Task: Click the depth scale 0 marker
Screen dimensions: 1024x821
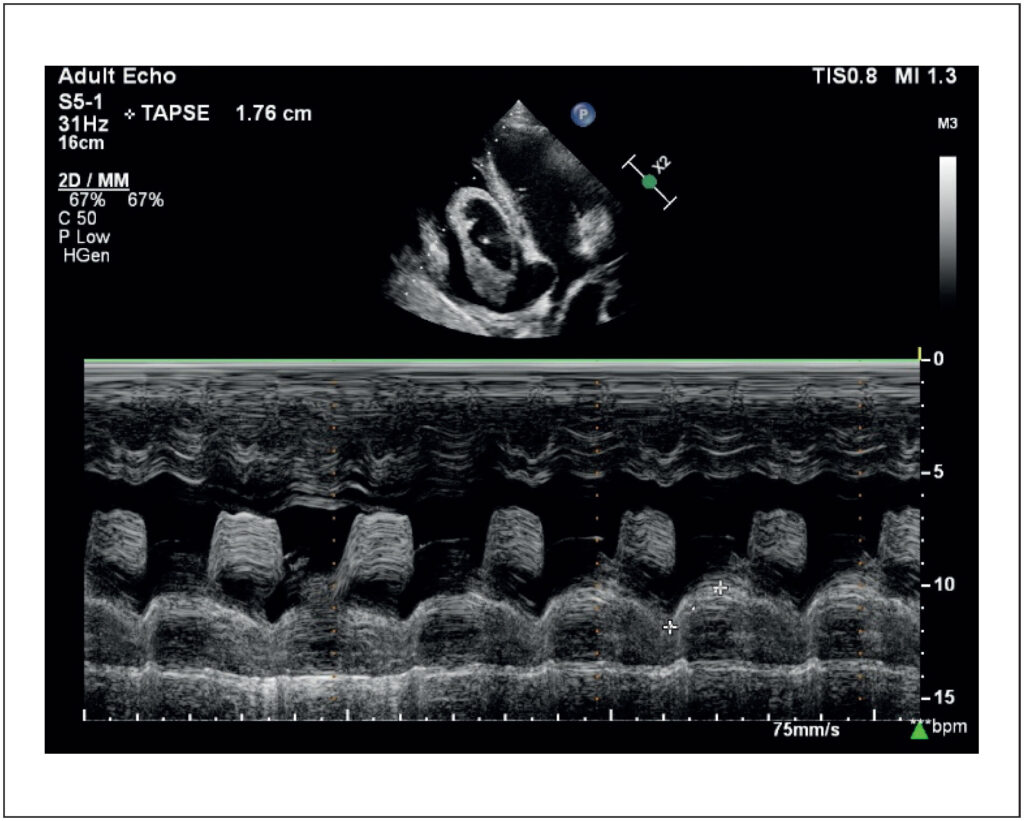Action: pyautogui.click(x=938, y=359)
